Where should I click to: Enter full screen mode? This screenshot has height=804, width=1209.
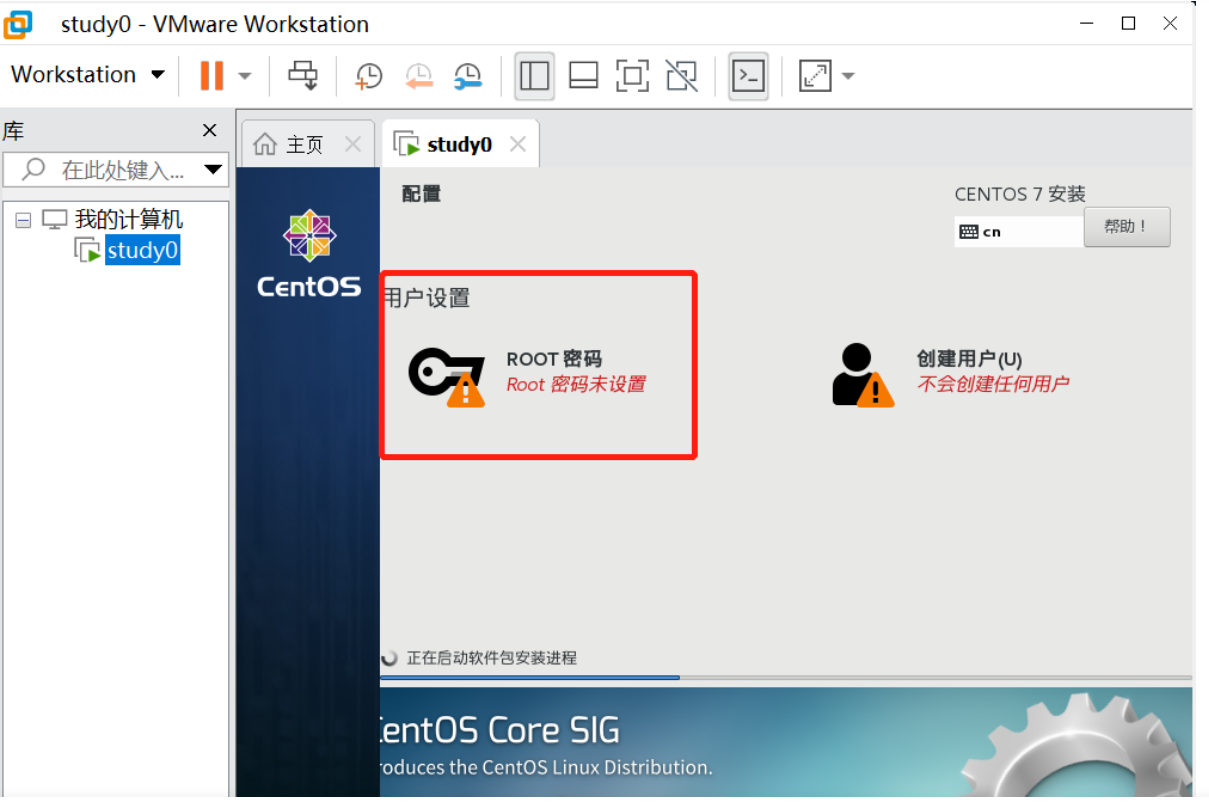(632, 76)
